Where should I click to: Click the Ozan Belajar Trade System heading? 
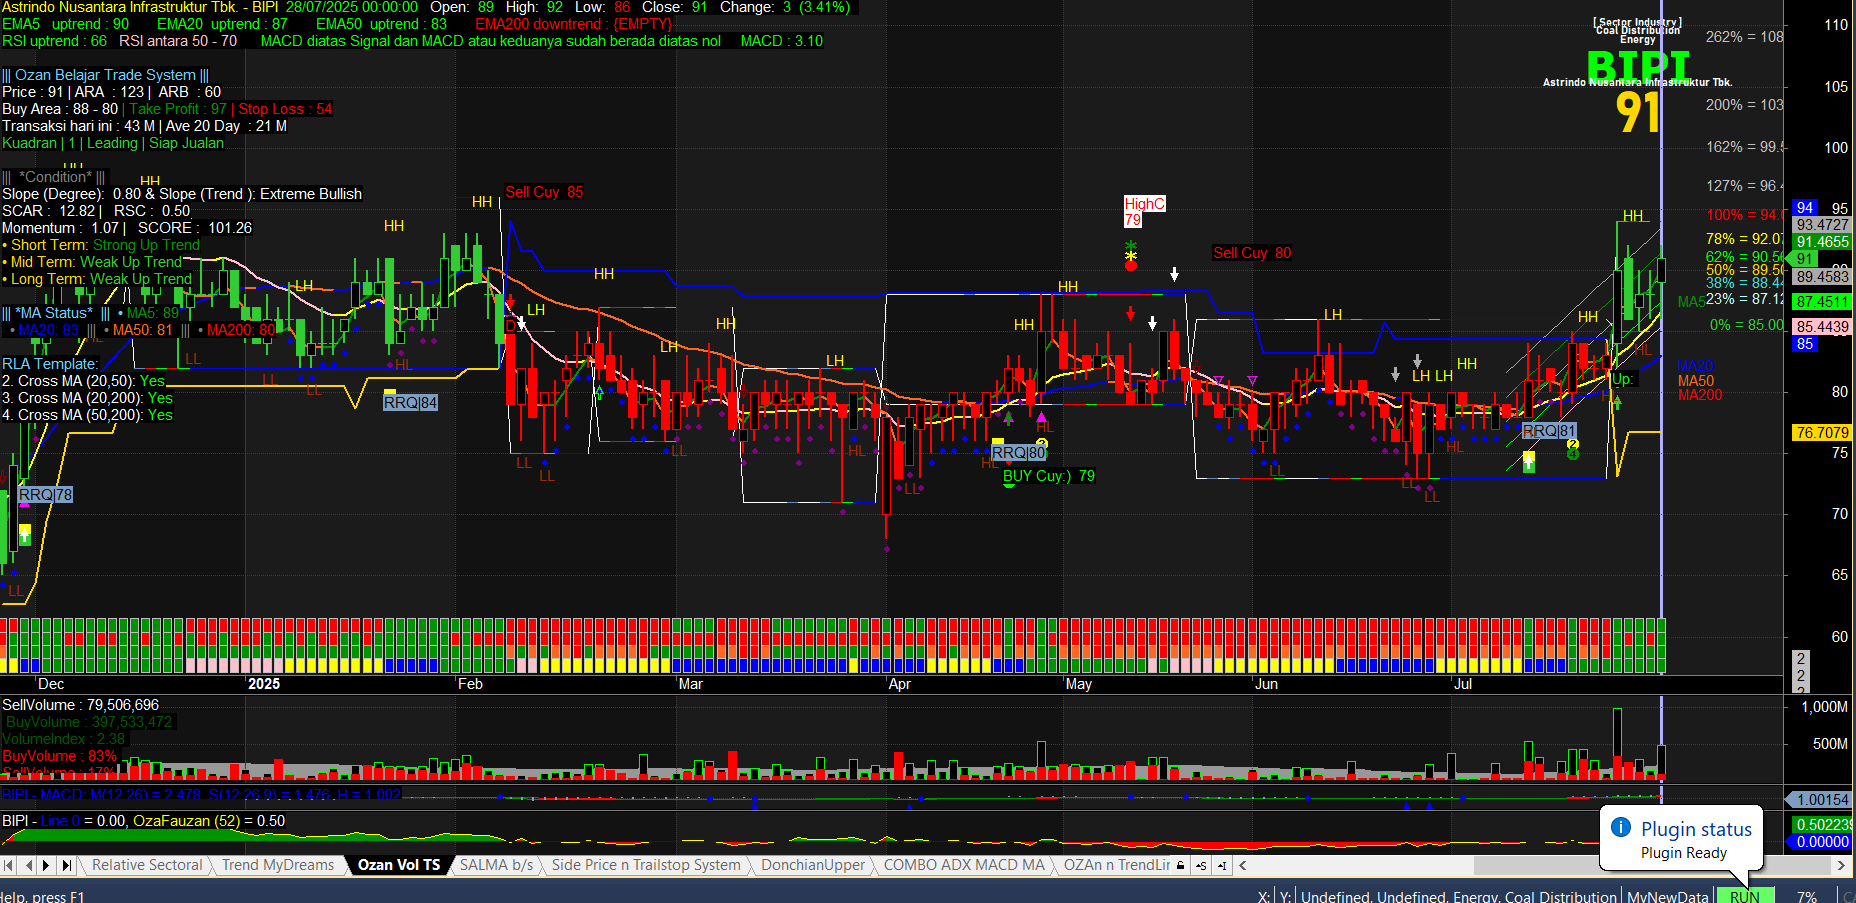point(105,75)
